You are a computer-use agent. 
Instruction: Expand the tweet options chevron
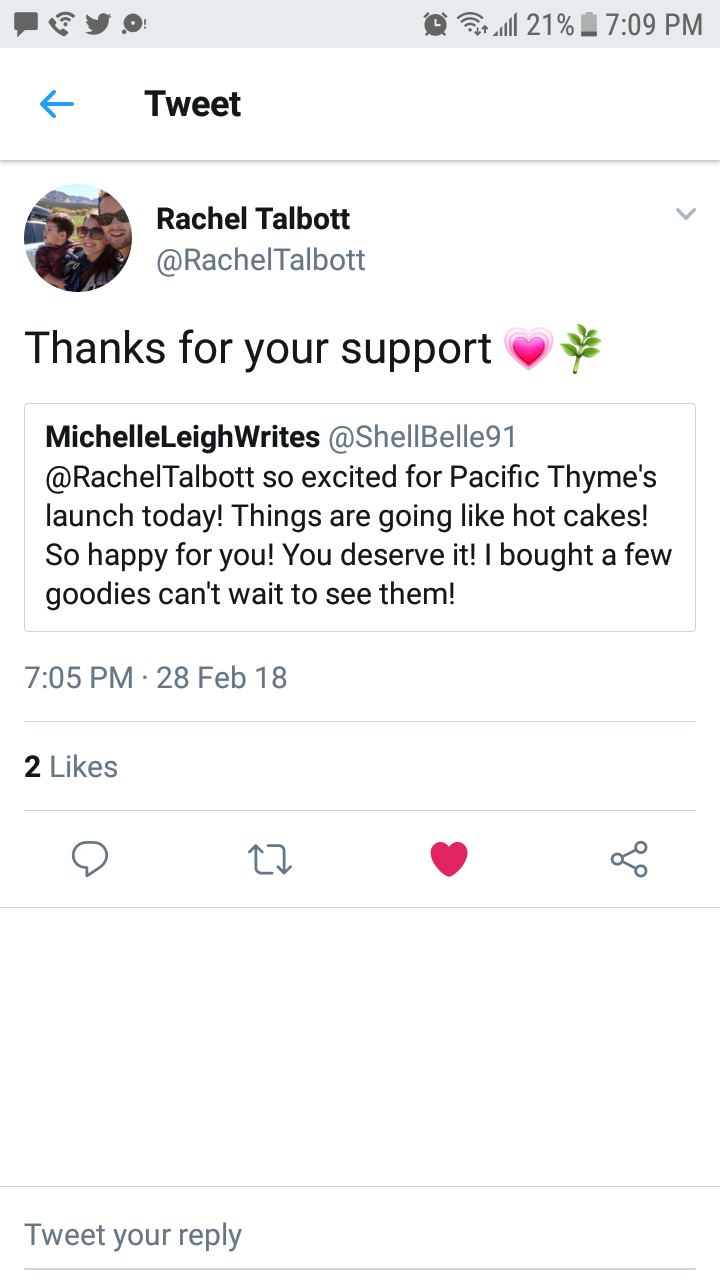(685, 214)
